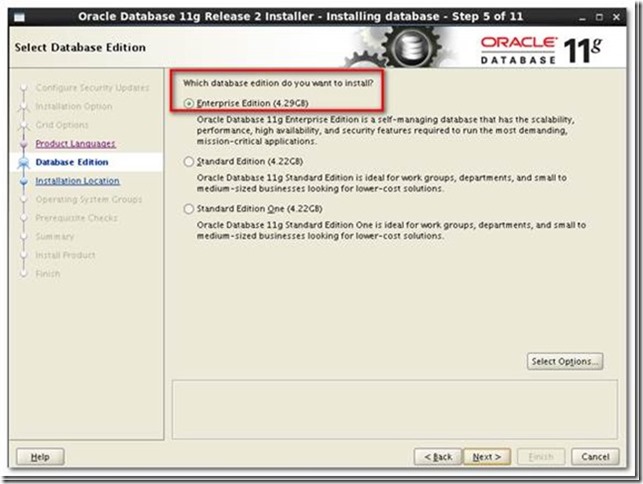
Task: Open the Select Options dialog
Action: click(565, 361)
